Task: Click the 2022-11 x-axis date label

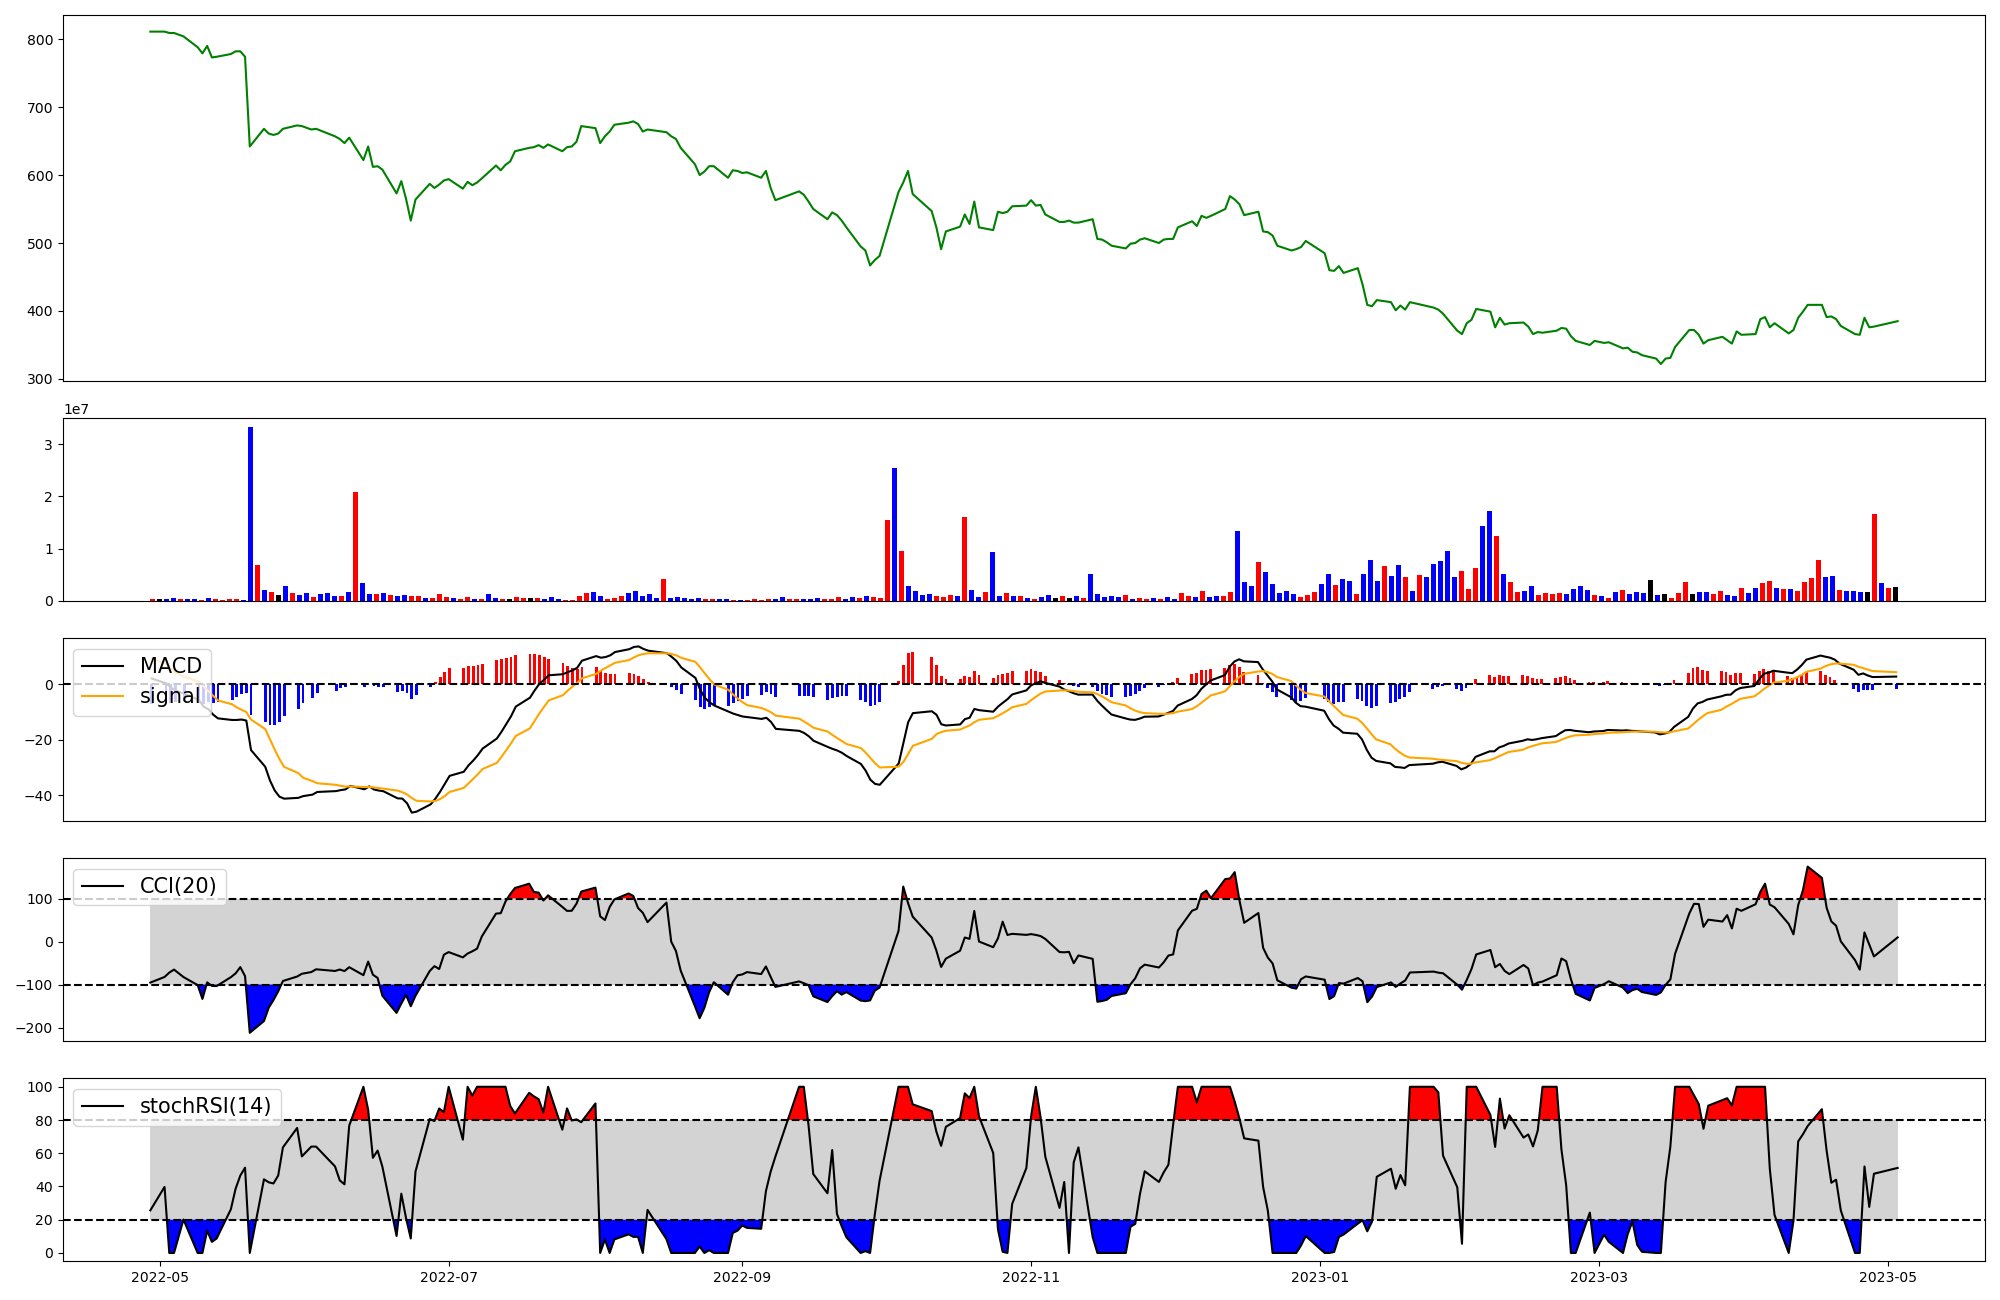Action: (x=1031, y=1277)
